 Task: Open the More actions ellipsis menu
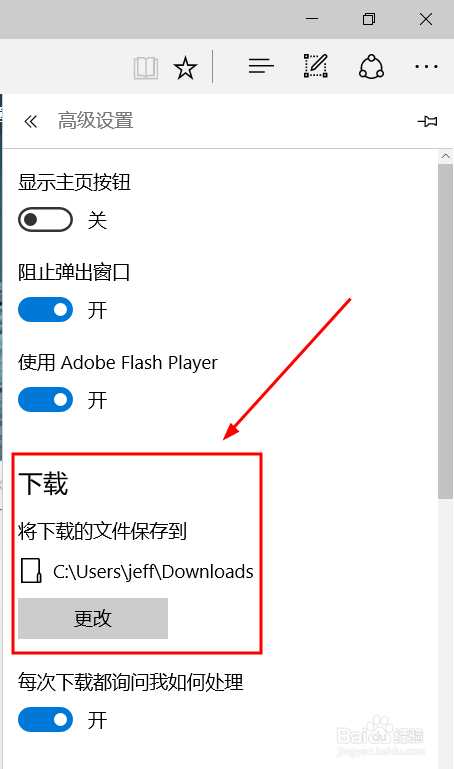tap(426, 66)
